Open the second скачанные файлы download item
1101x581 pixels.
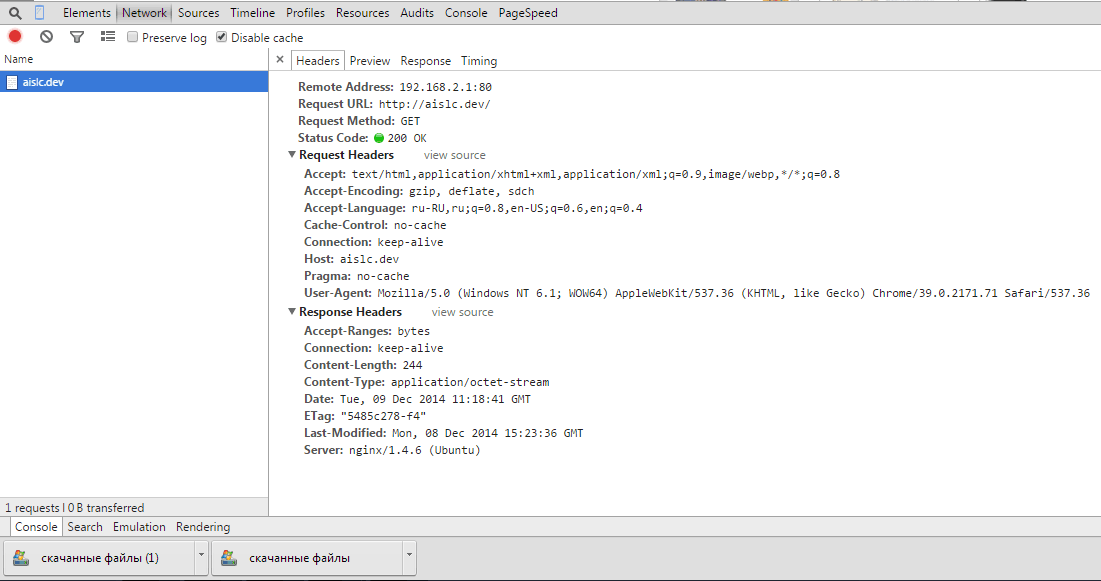pyautogui.click(x=307, y=558)
